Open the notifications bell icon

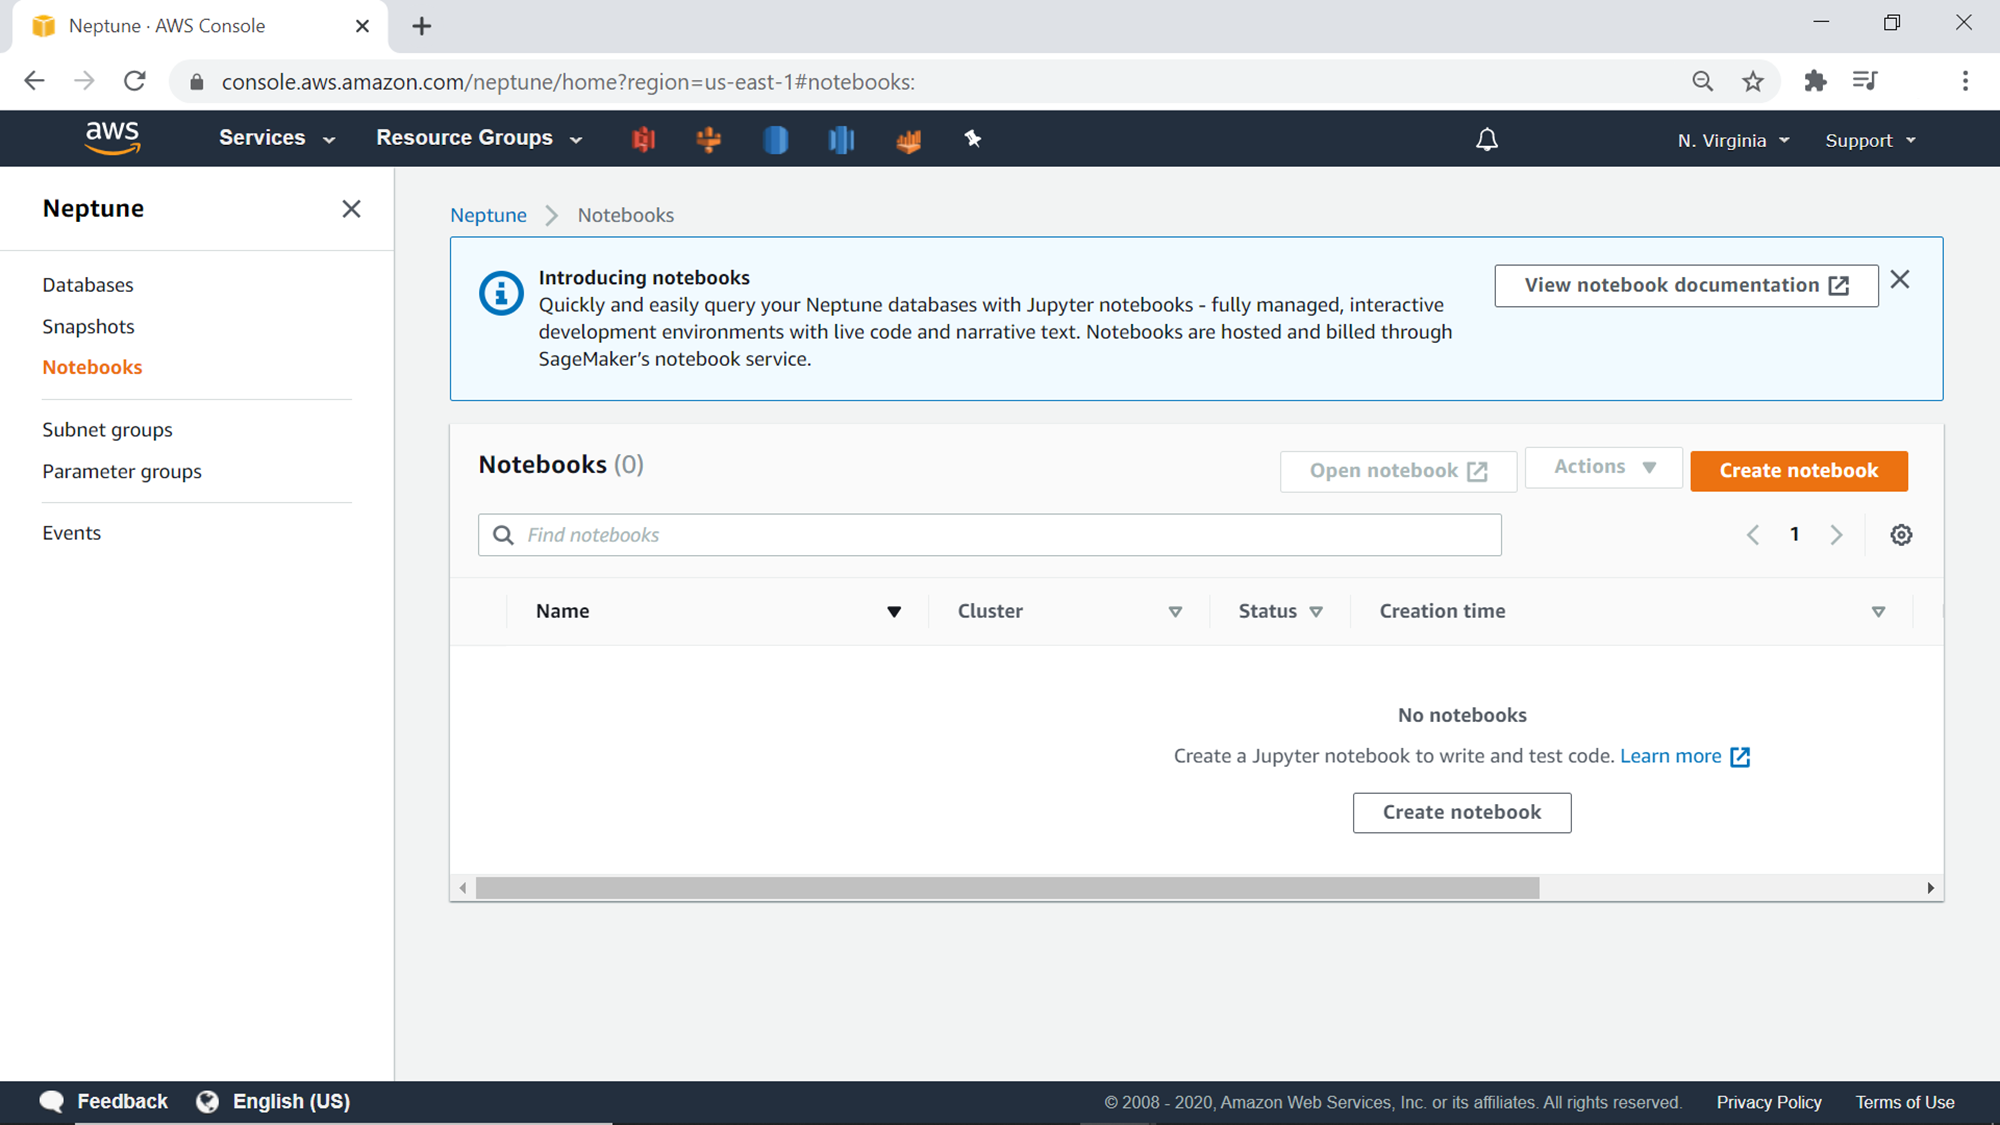tap(1487, 139)
